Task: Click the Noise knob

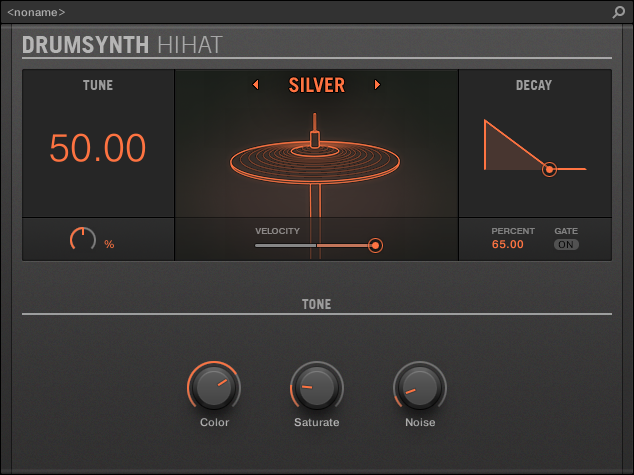Action: [x=420, y=387]
